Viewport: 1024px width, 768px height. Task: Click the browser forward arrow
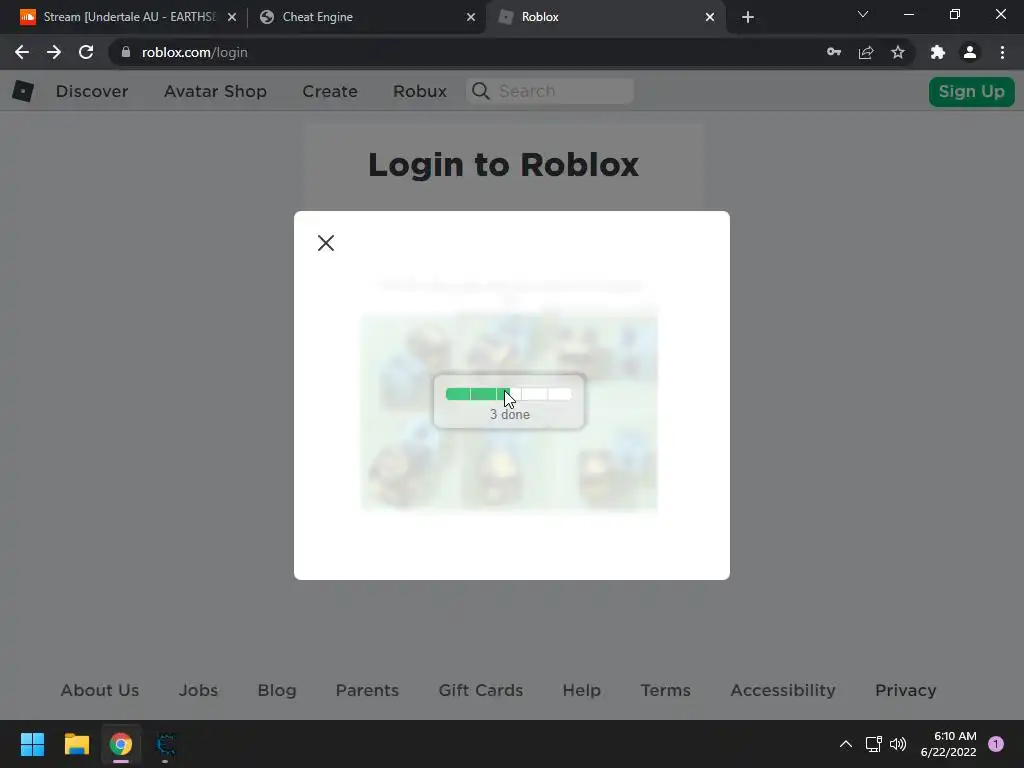coord(54,52)
